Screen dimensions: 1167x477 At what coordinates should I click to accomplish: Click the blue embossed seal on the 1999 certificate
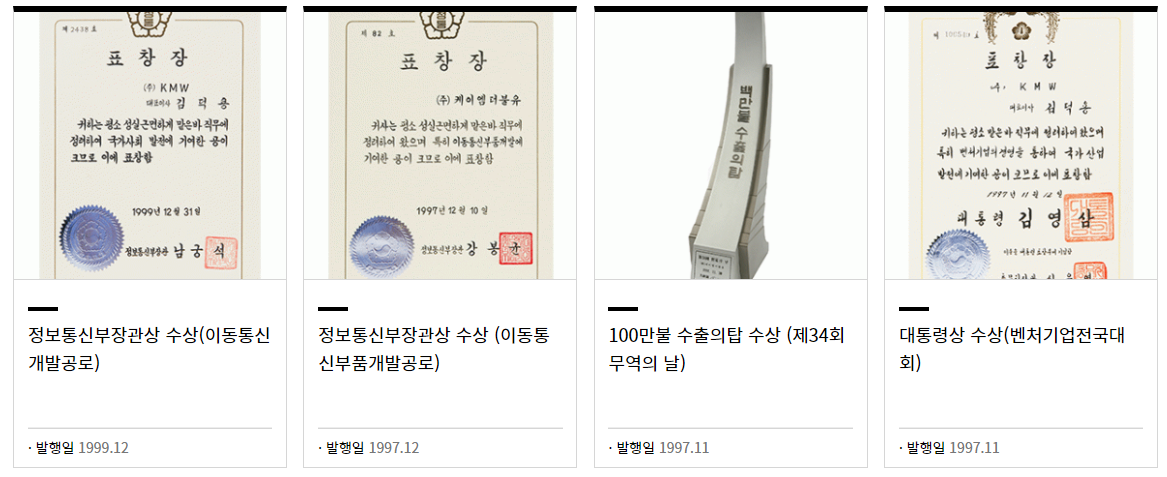tap(88, 238)
